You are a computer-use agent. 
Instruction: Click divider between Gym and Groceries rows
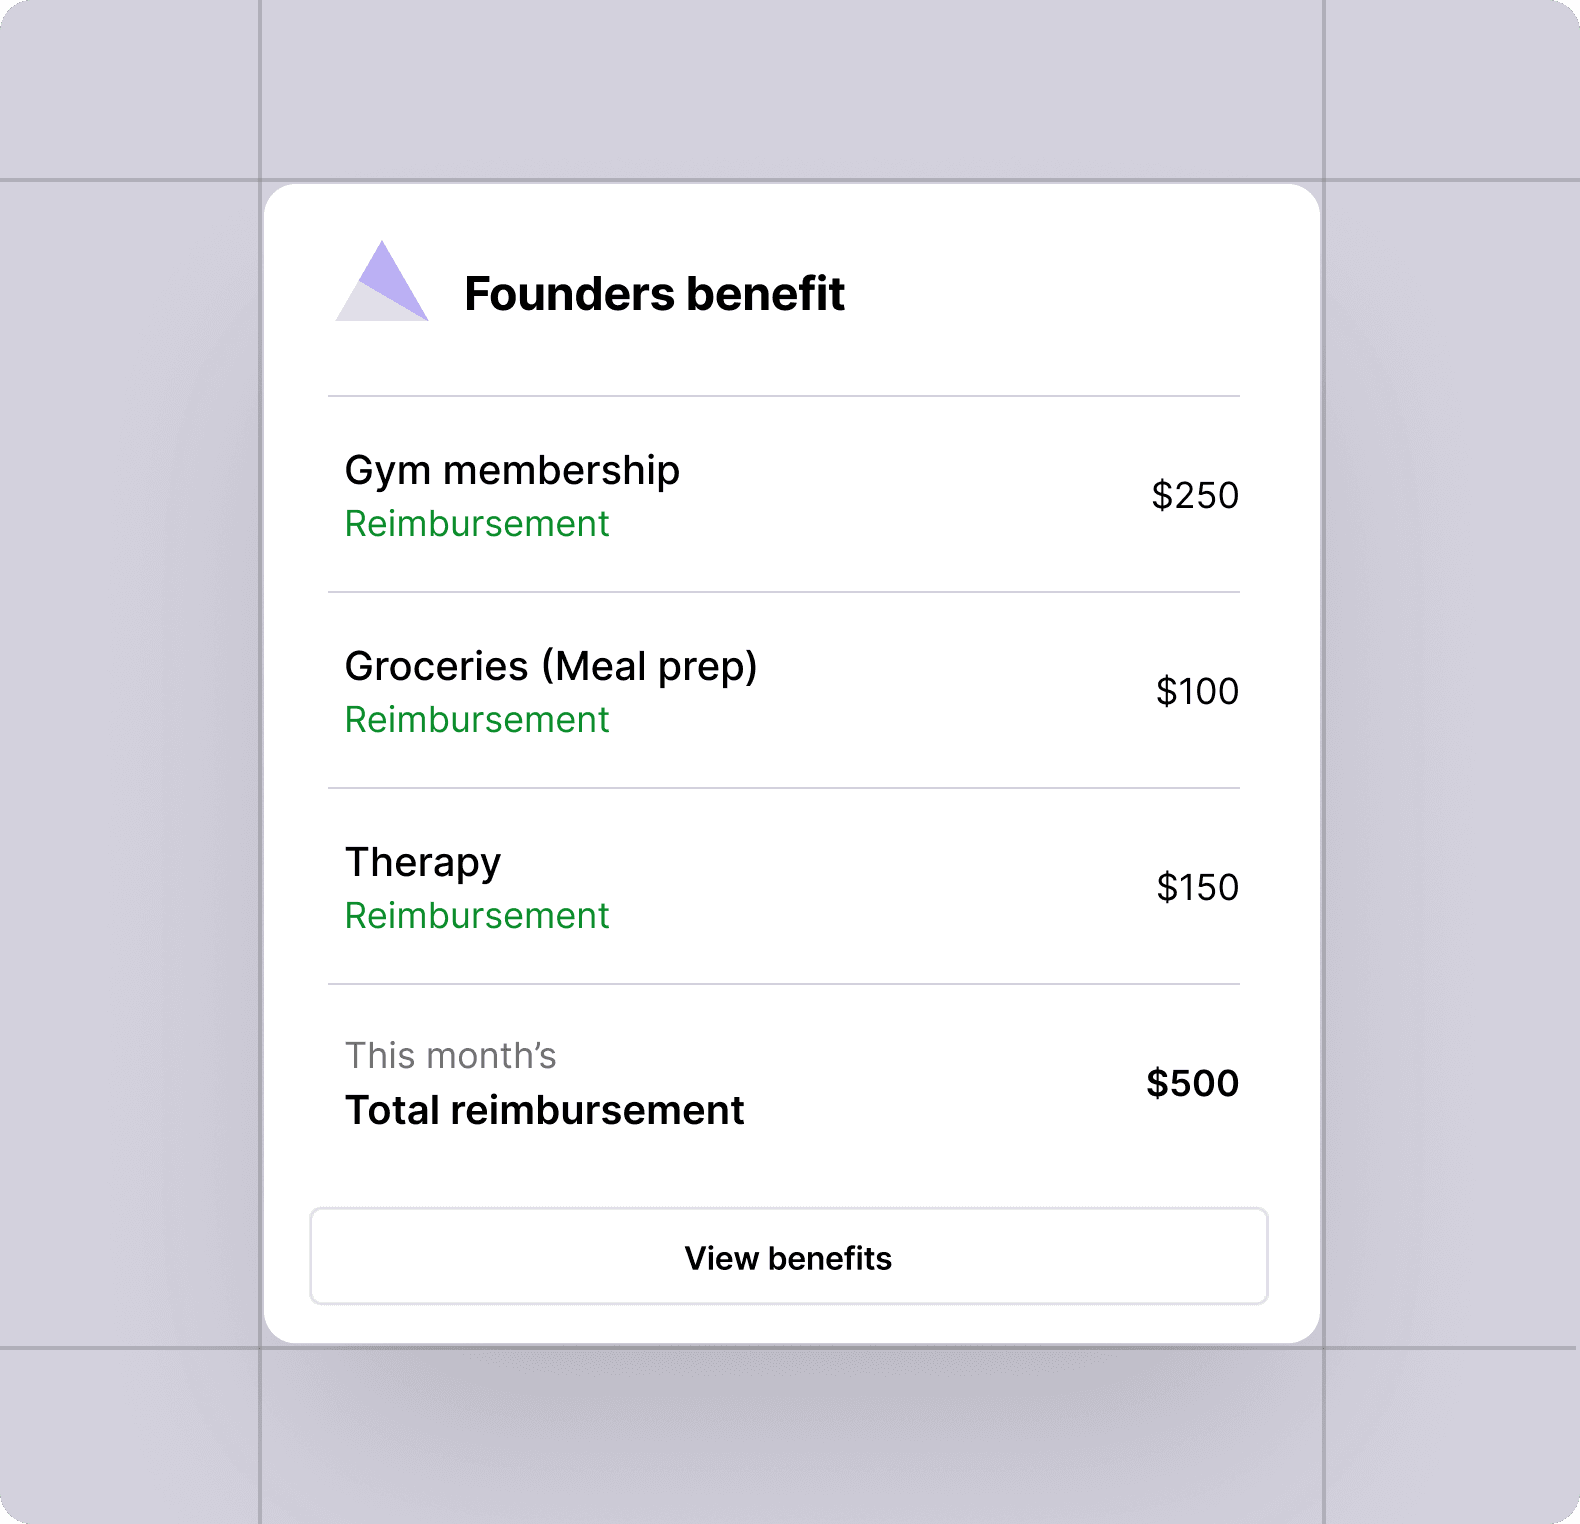[x=784, y=592]
